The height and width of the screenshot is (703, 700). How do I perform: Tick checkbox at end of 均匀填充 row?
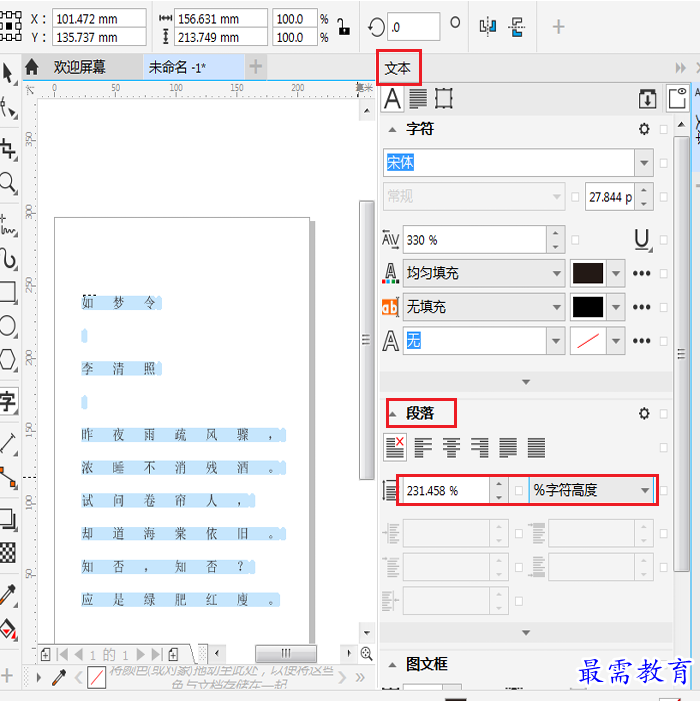(664, 273)
